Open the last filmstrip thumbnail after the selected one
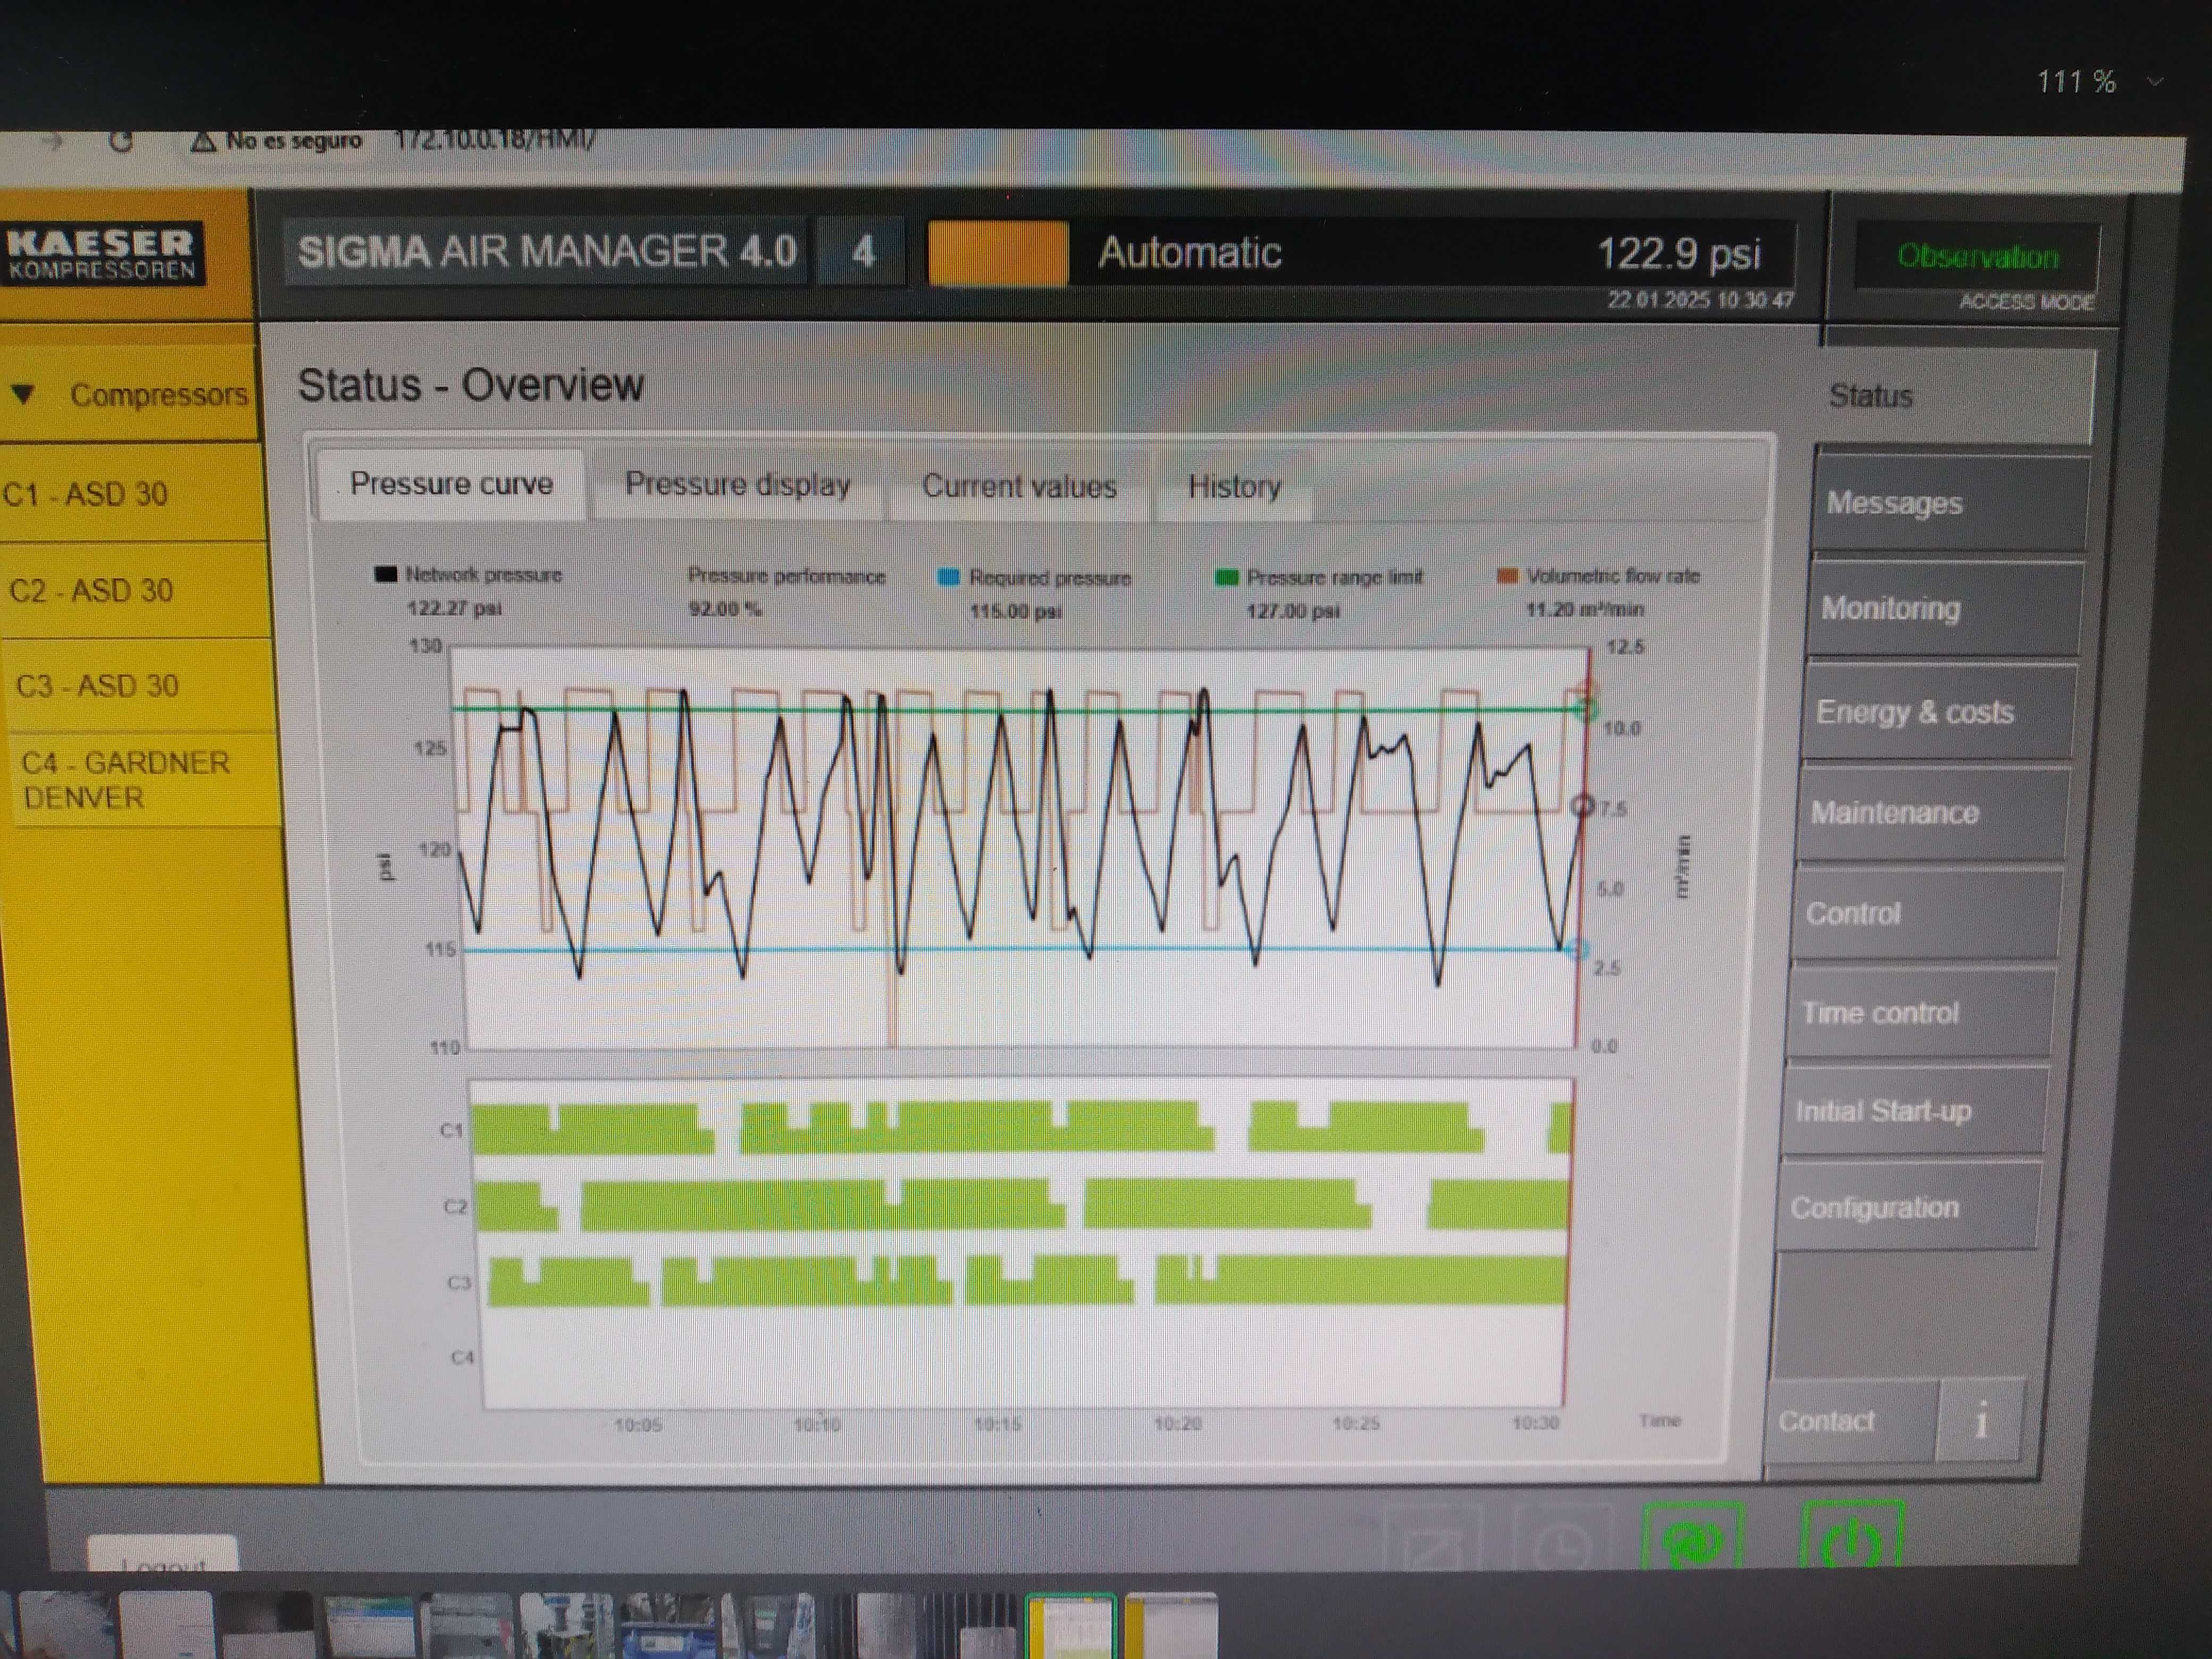 coord(1171,1626)
